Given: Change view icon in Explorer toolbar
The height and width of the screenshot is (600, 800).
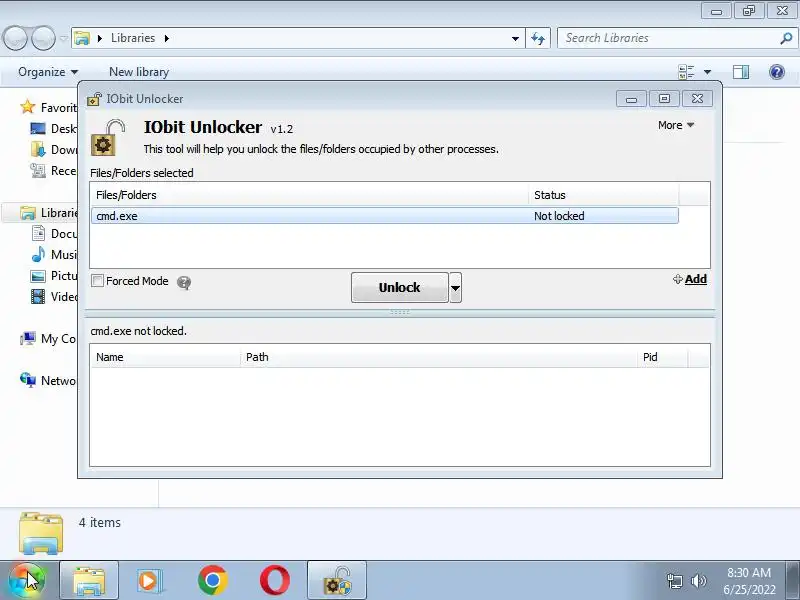Looking at the screenshot, I should click(687, 72).
